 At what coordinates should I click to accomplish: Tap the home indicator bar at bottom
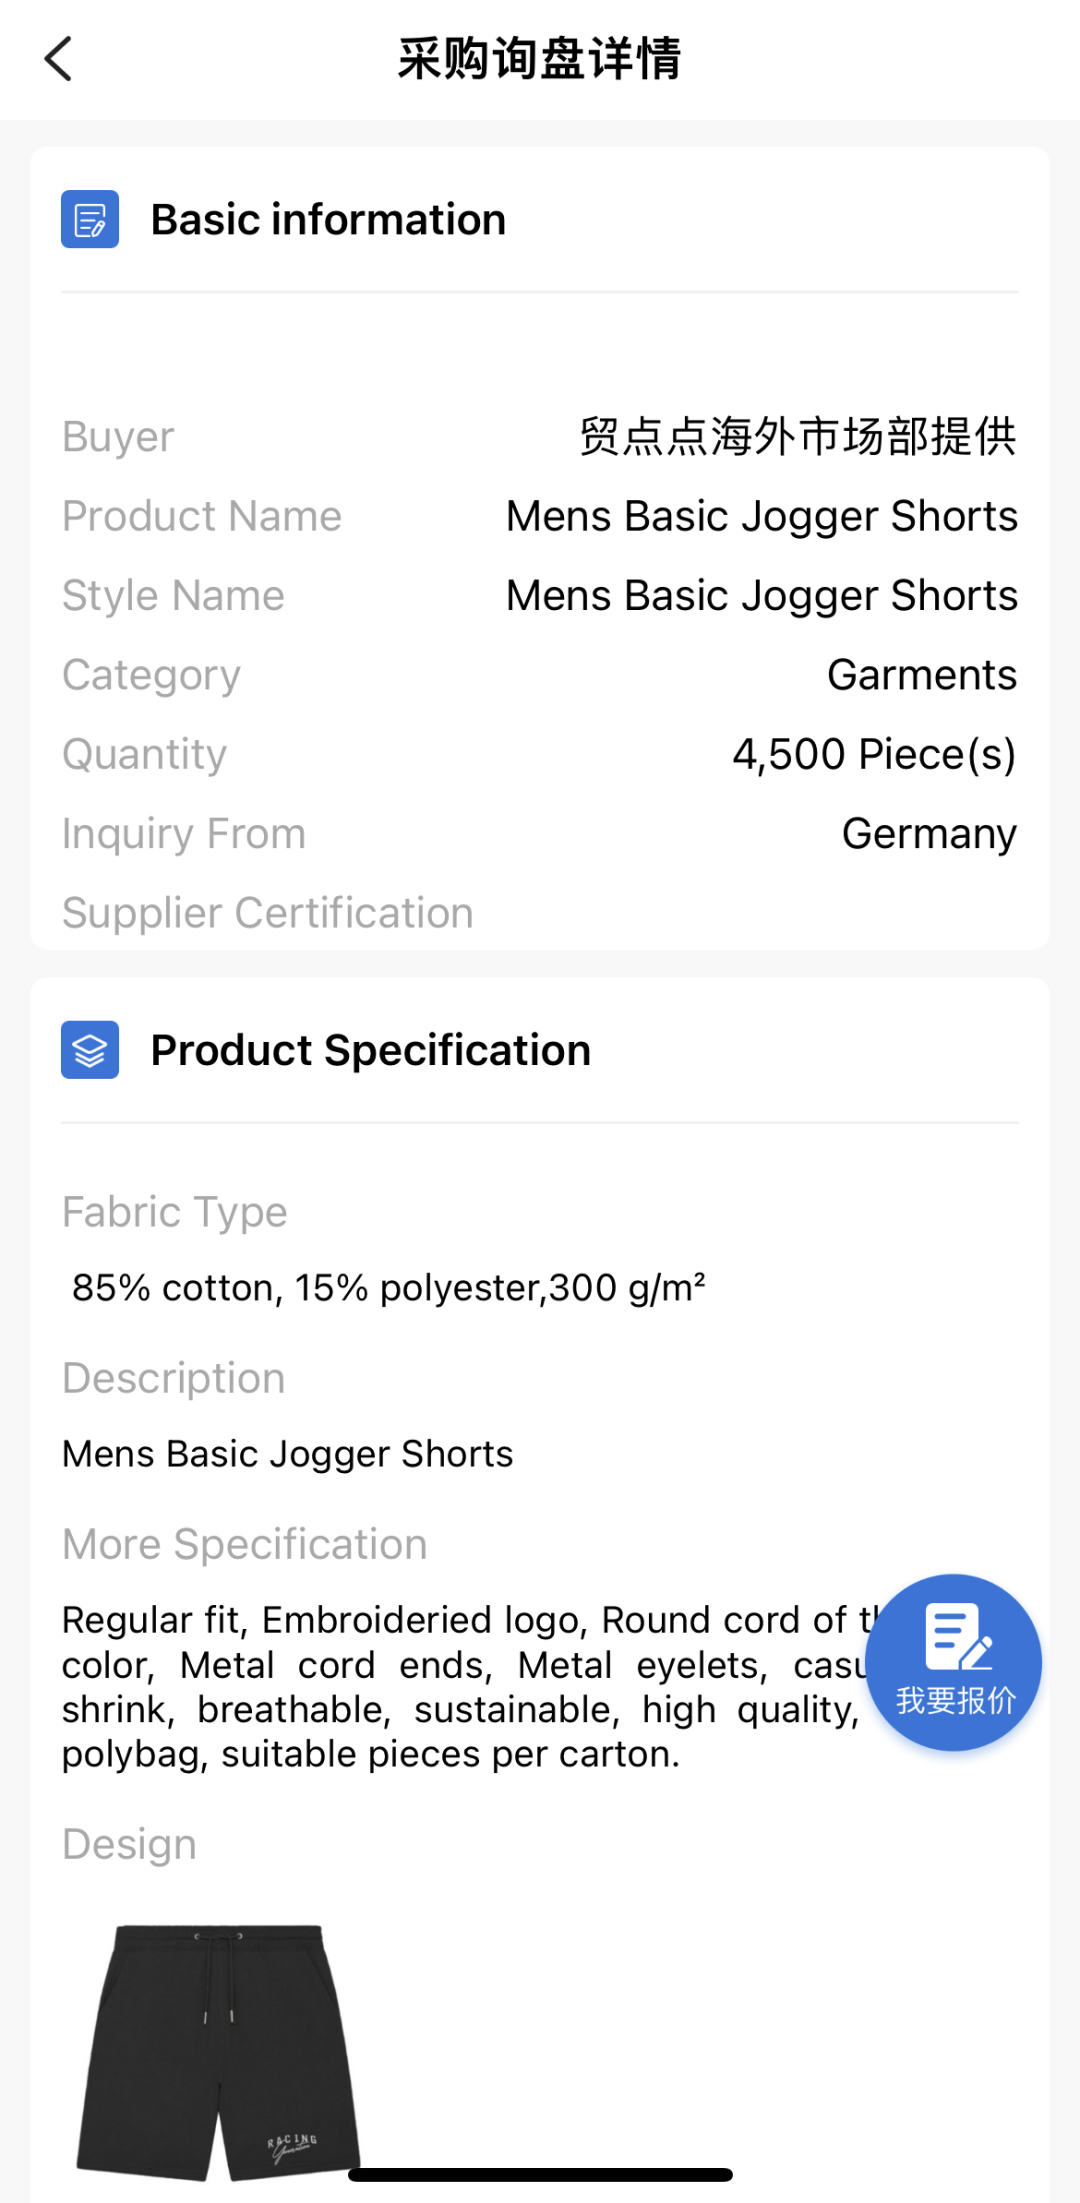click(x=540, y=2175)
